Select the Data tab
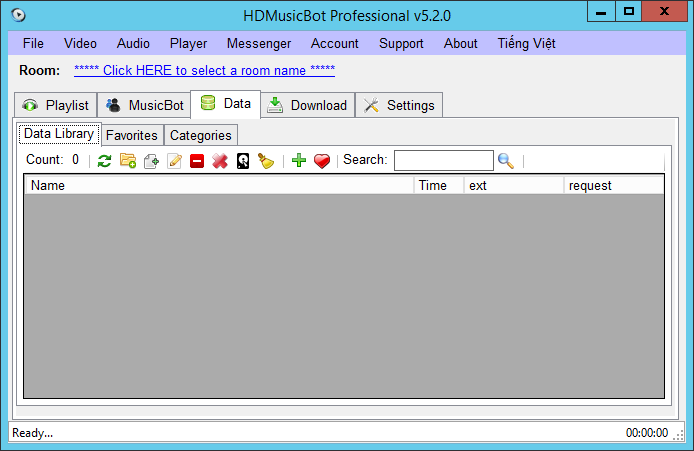The width and height of the screenshot is (694, 451). pos(226,104)
